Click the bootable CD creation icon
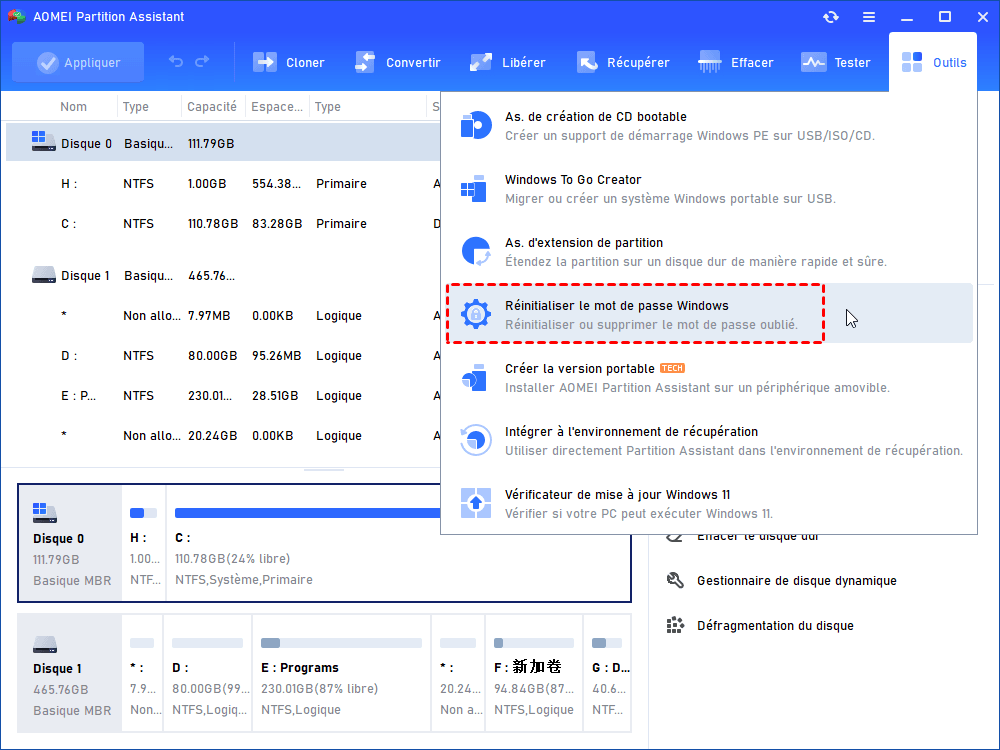1000x750 pixels. tap(476, 126)
